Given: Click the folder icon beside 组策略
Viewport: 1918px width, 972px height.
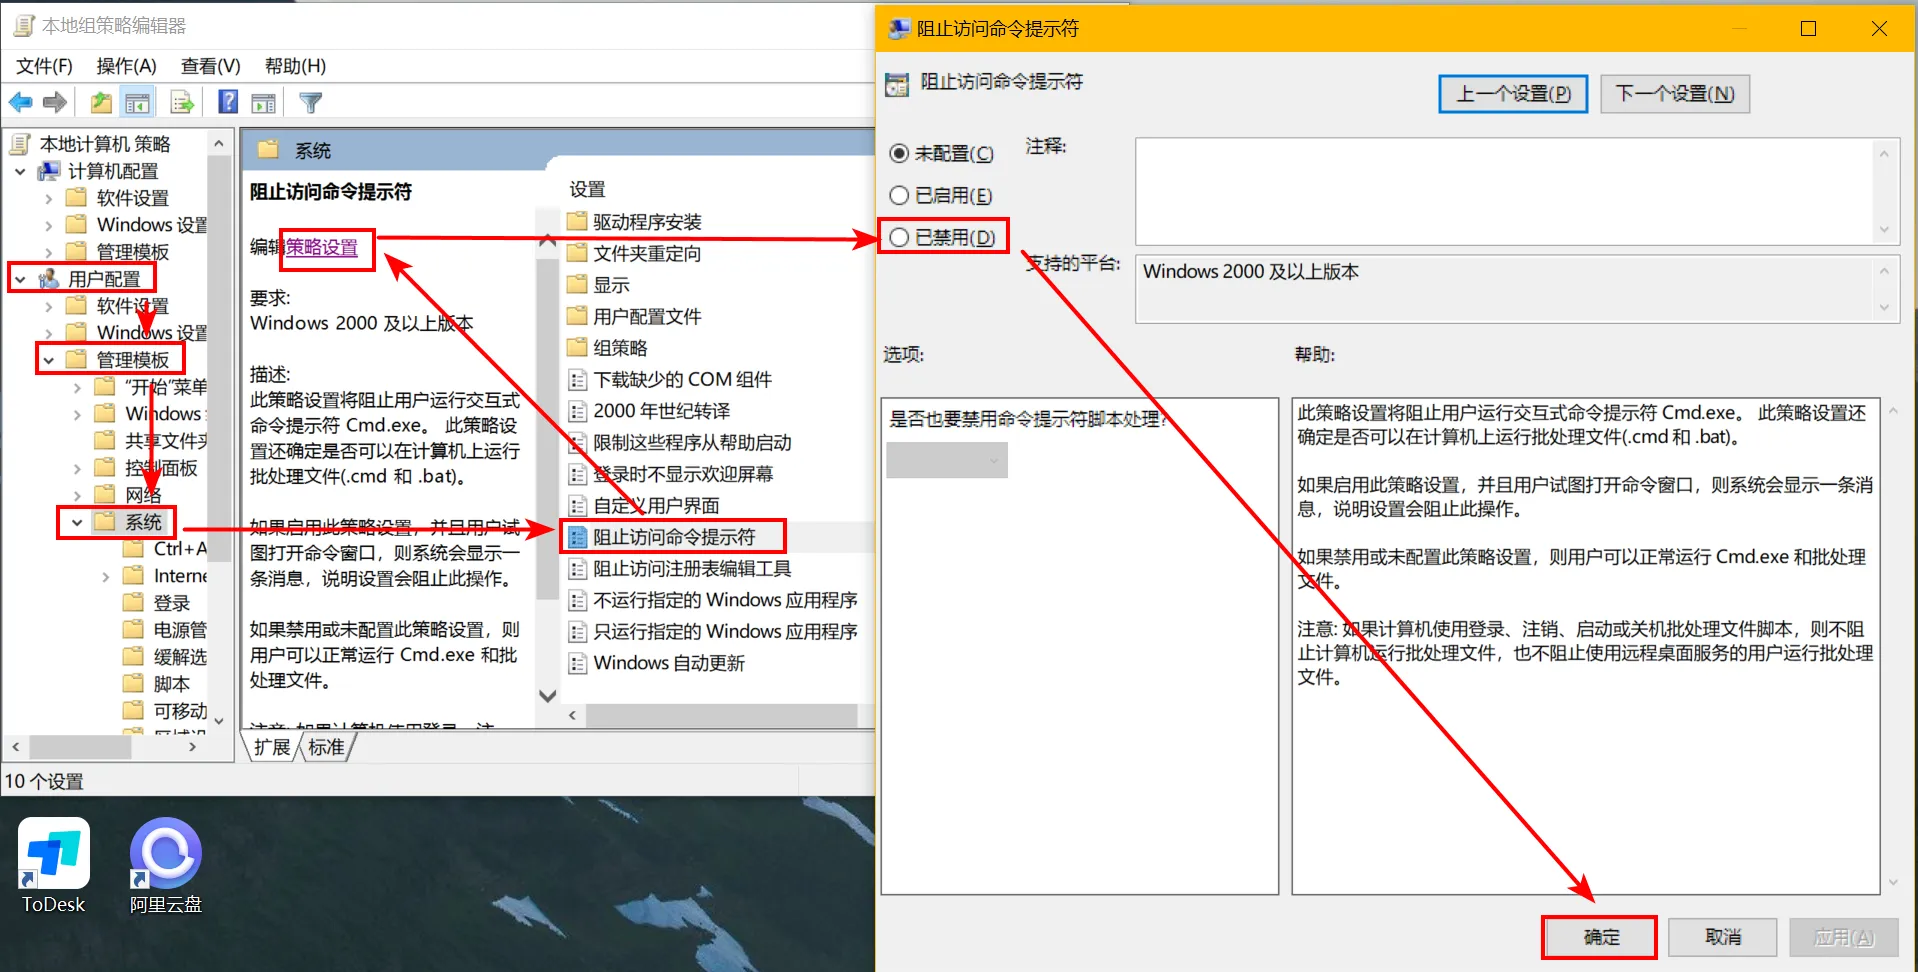Looking at the screenshot, I should pos(577,348).
